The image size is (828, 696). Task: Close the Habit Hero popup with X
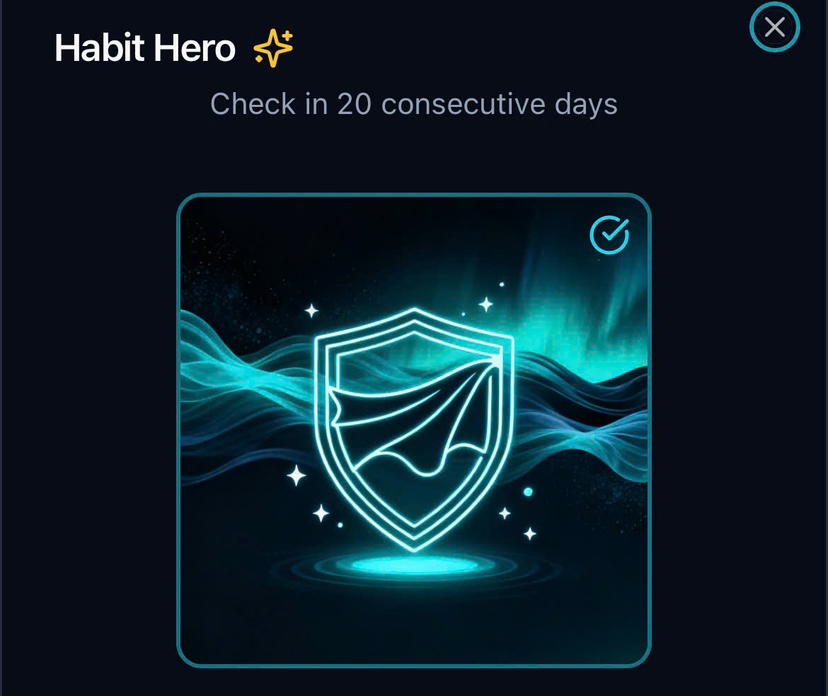point(774,27)
